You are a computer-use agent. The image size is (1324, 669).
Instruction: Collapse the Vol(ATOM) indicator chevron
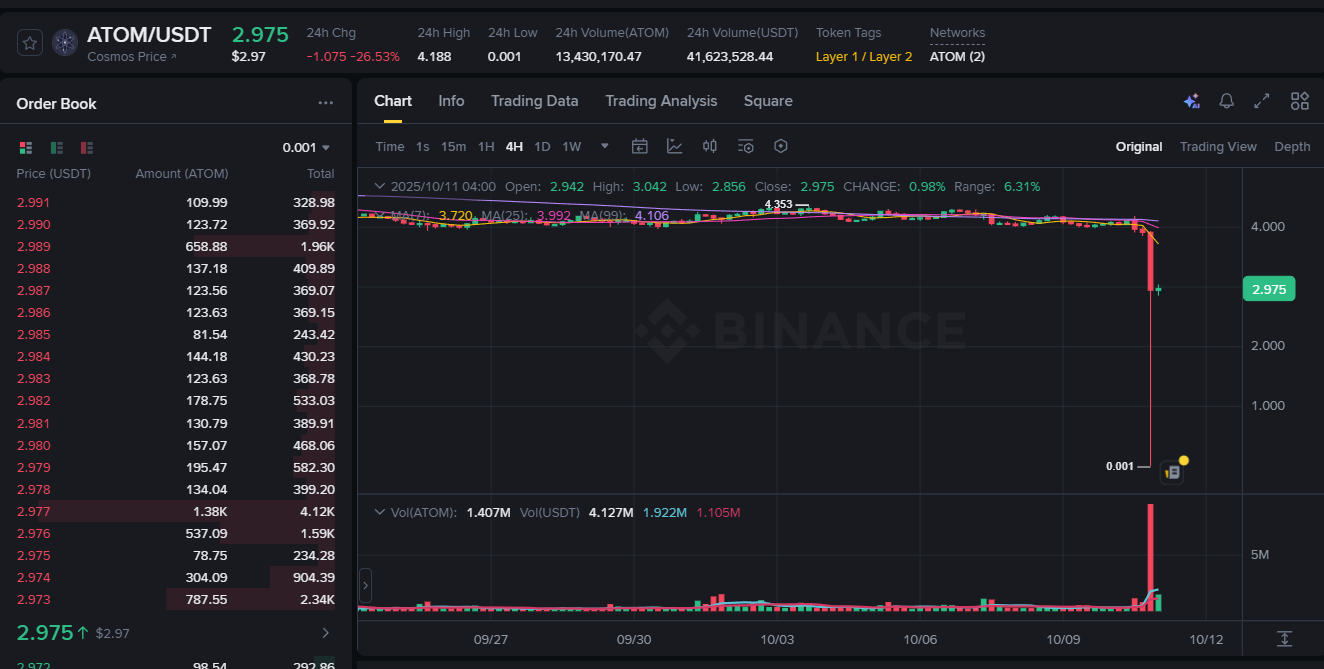(x=379, y=512)
